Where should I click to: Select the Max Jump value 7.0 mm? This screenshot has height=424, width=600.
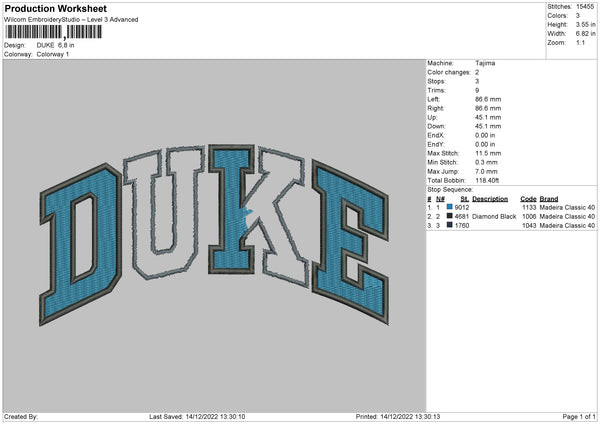pyautogui.click(x=486, y=171)
